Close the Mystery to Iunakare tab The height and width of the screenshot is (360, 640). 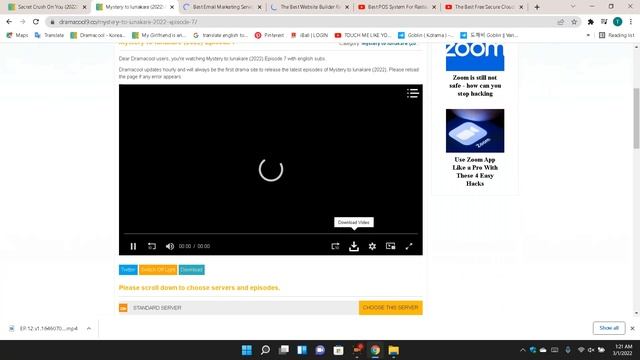(172, 7)
